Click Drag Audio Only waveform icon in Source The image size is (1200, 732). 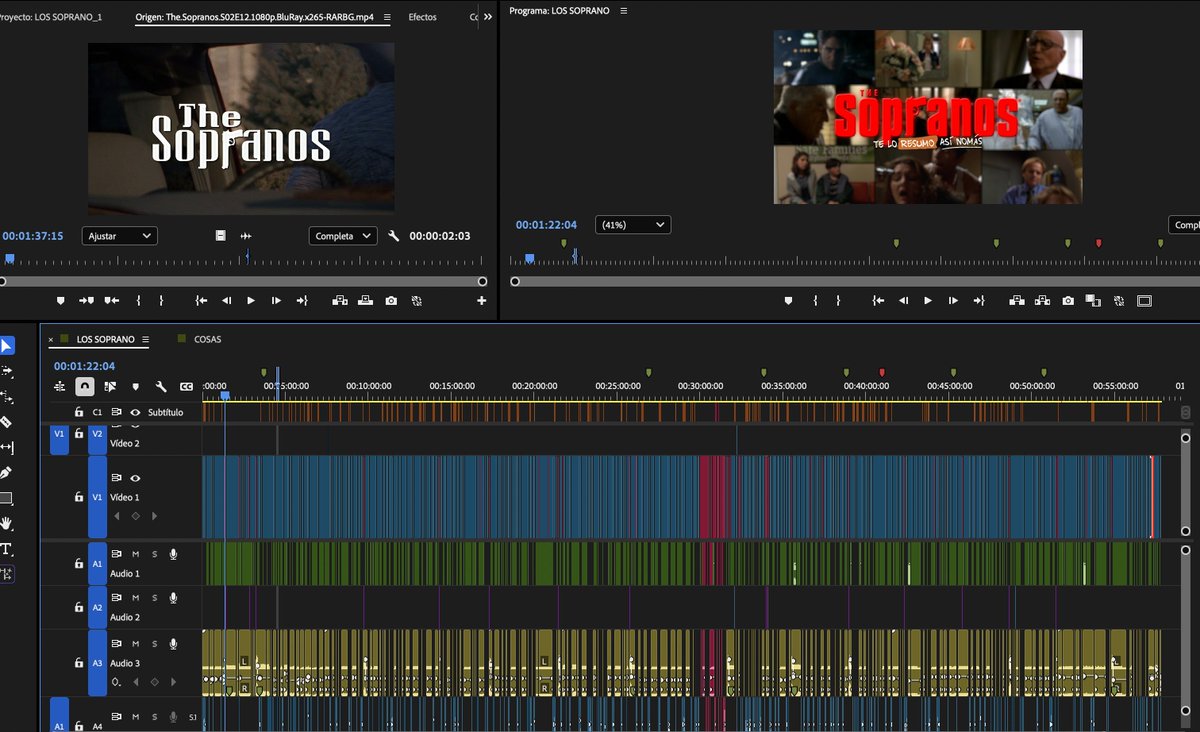[x=245, y=236]
